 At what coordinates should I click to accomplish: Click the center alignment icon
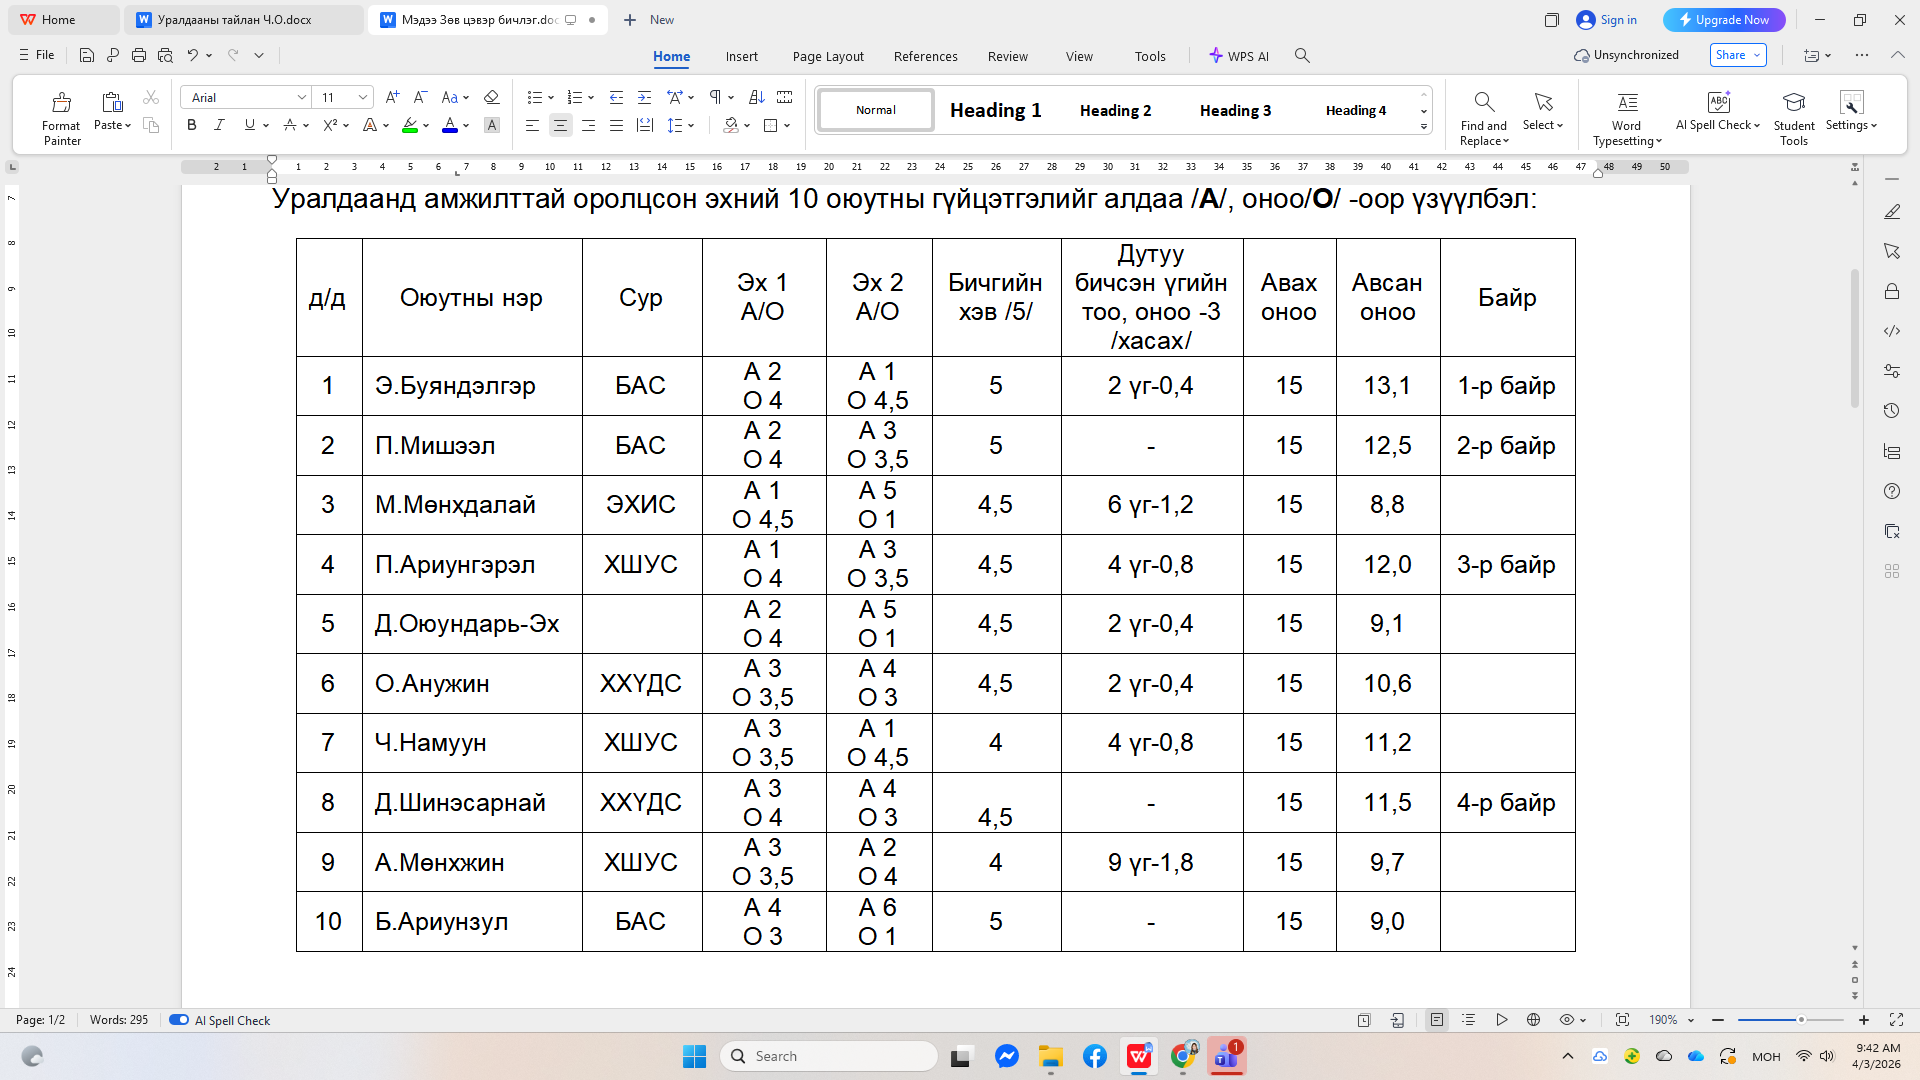click(x=560, y=125)
